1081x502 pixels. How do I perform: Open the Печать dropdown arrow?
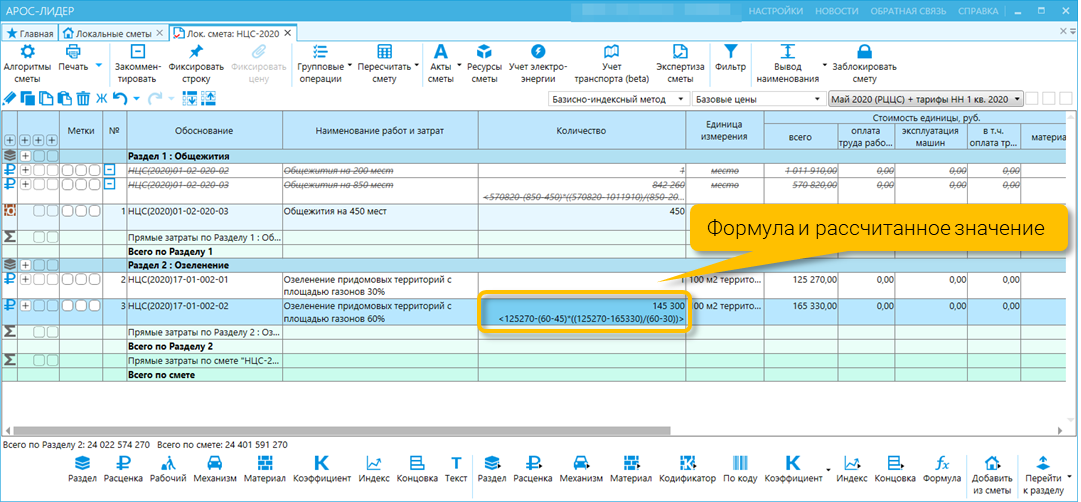pyautogui.click(x=98, y=66)
